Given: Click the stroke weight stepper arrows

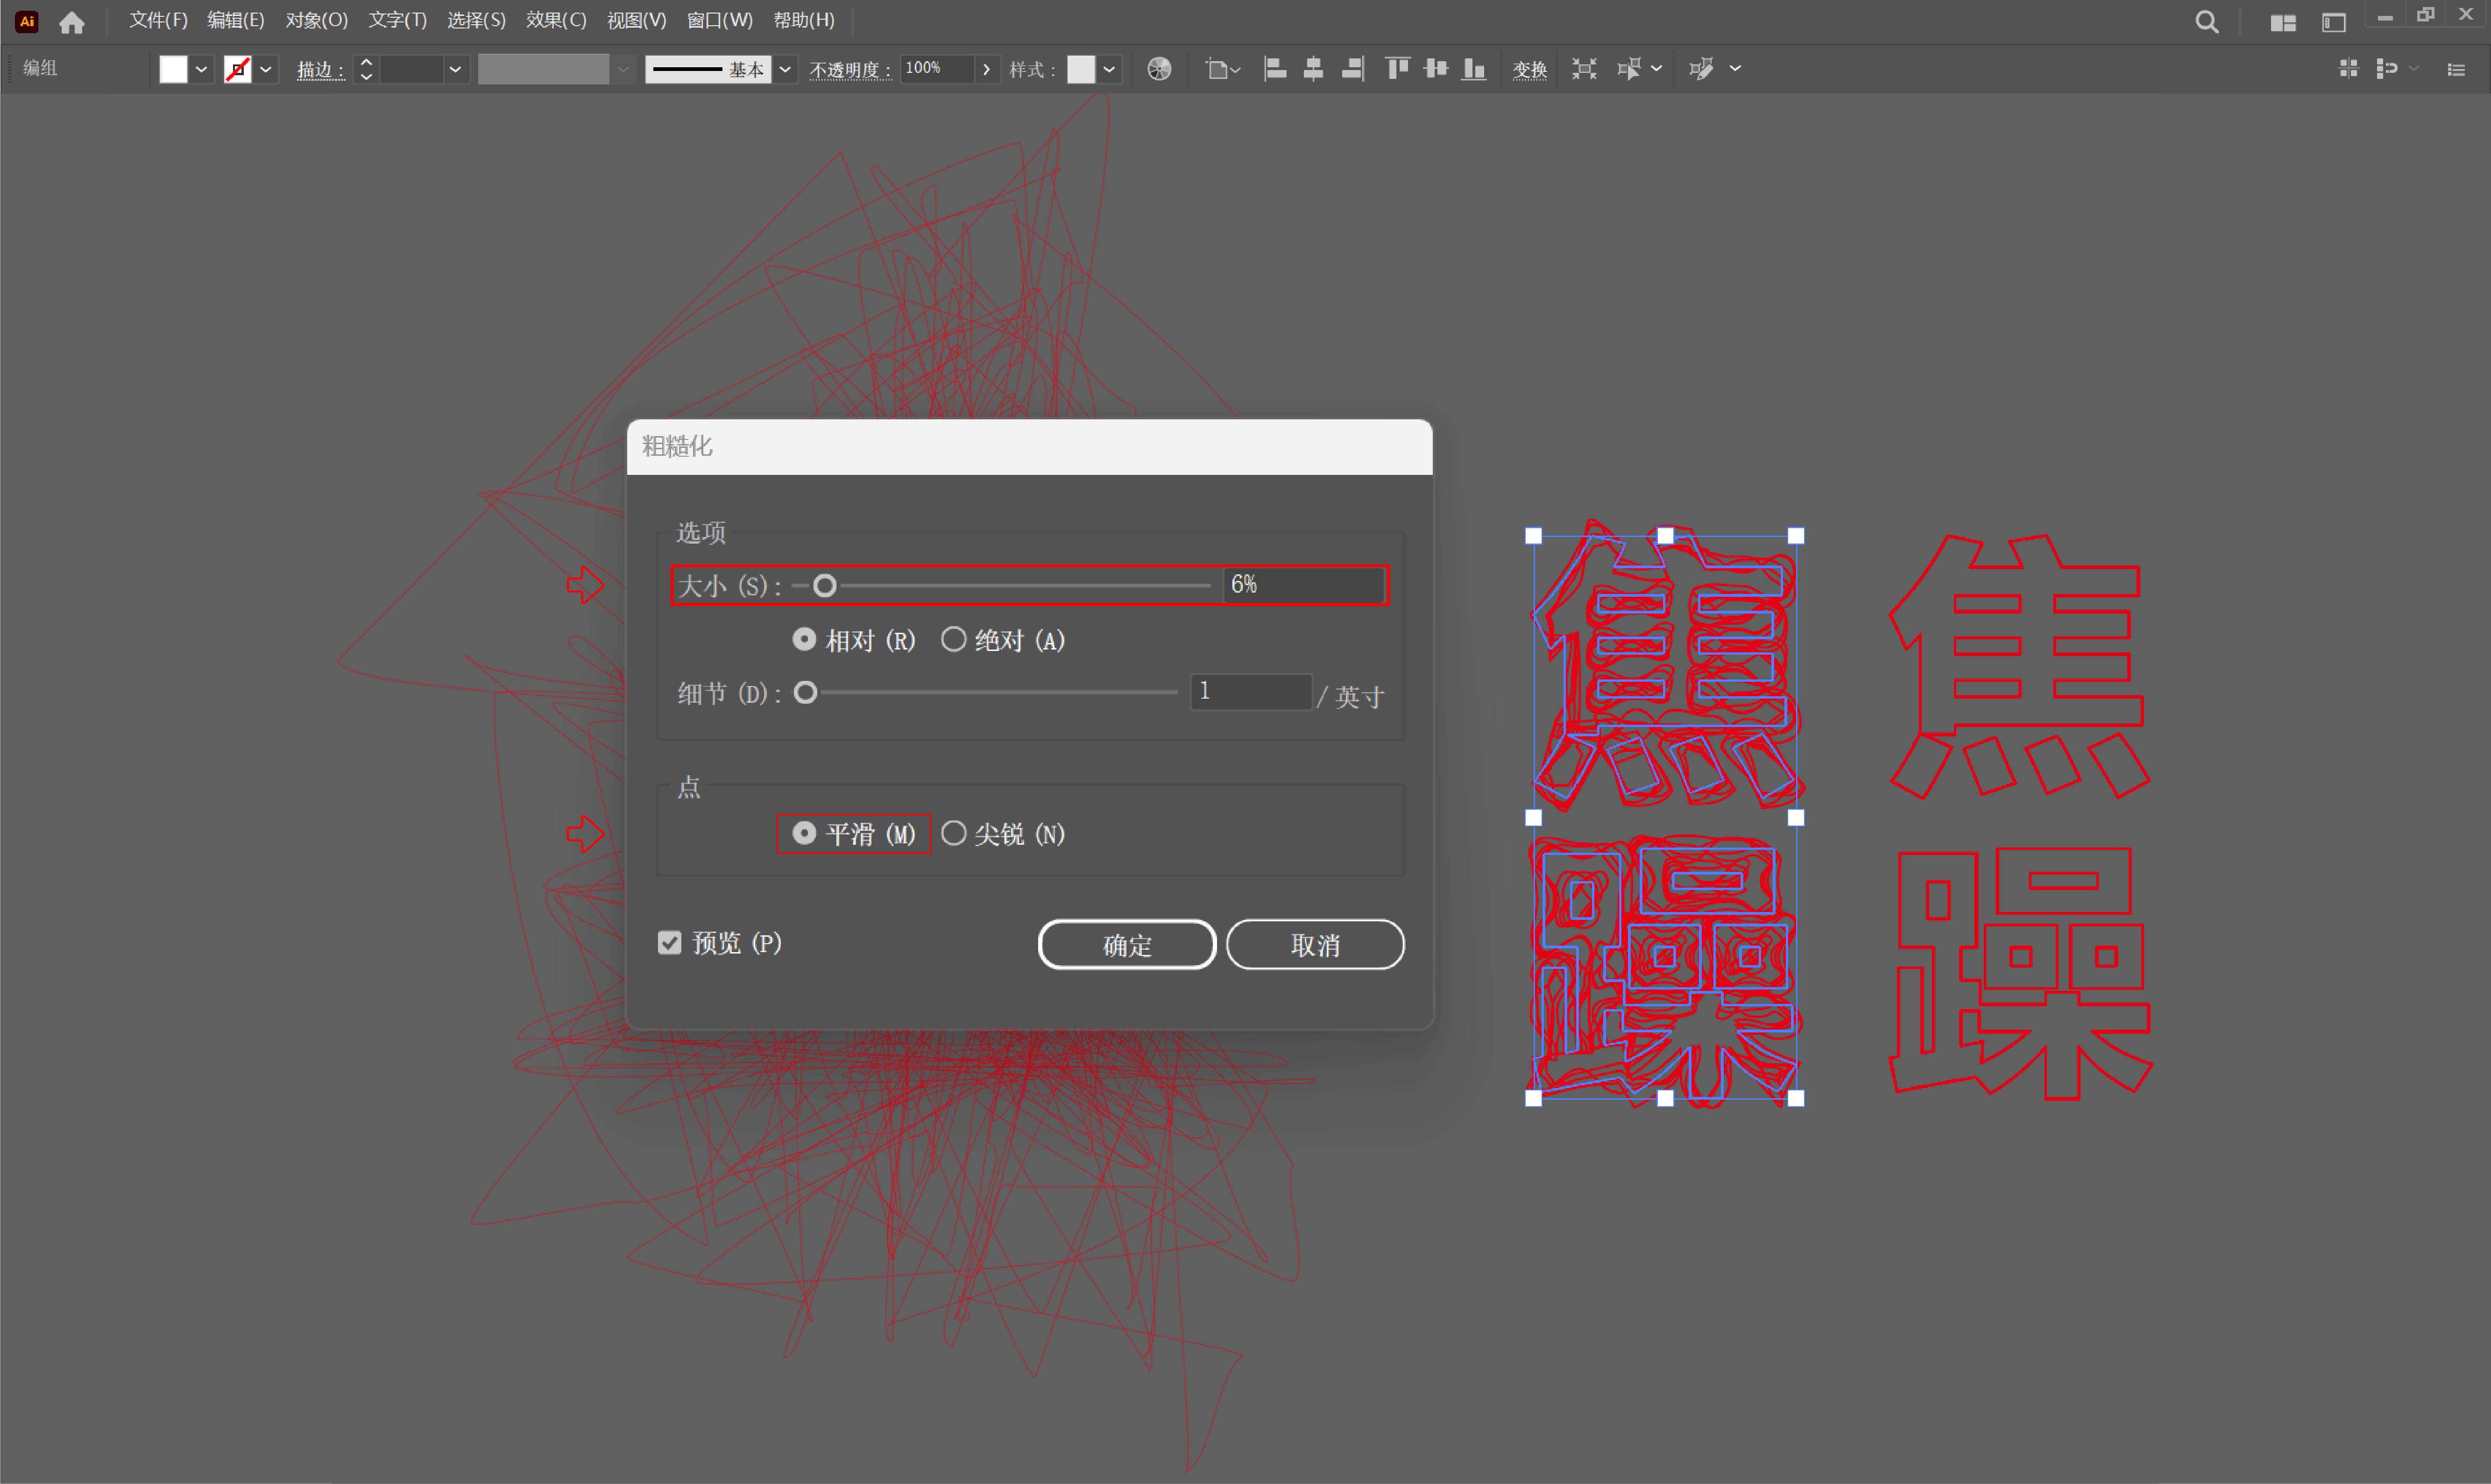Looking at the screenshot, I should pyautogui.click(x=366, y=69).
